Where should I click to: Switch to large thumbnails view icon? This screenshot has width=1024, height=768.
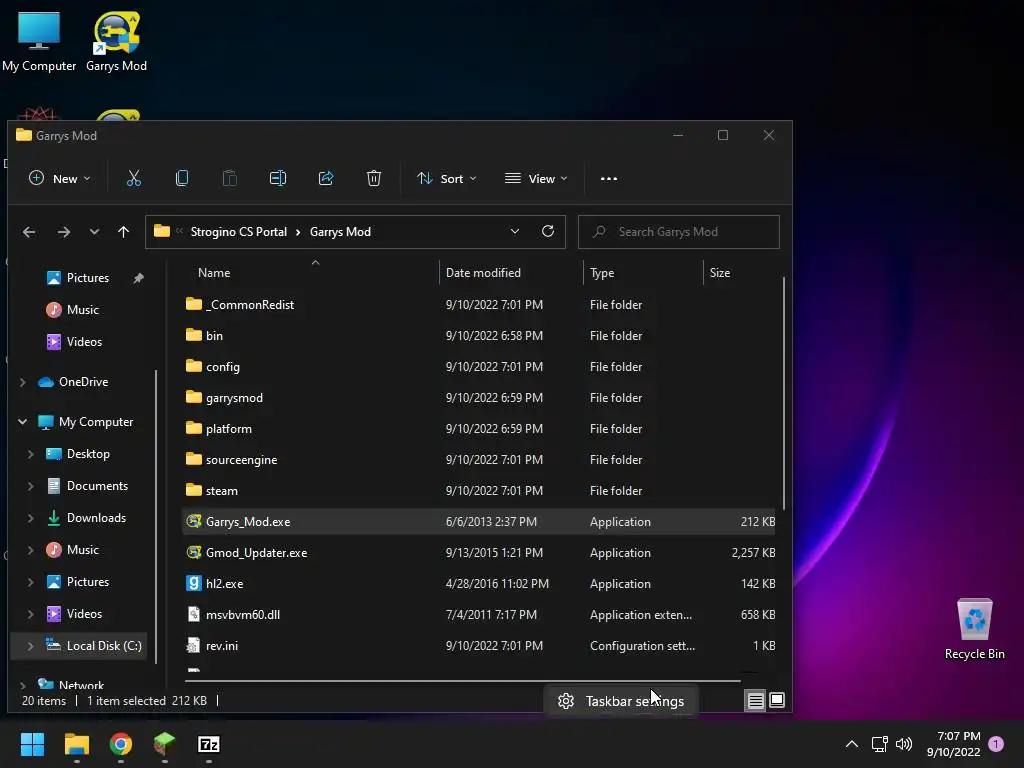tap(777, 701)
